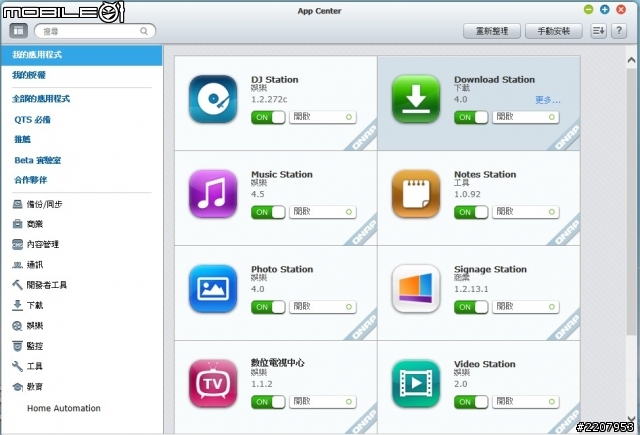Turn off Download Station ON switch
Image resolution: width=640 pixels, height=435 pixels.
click(471, 118)
